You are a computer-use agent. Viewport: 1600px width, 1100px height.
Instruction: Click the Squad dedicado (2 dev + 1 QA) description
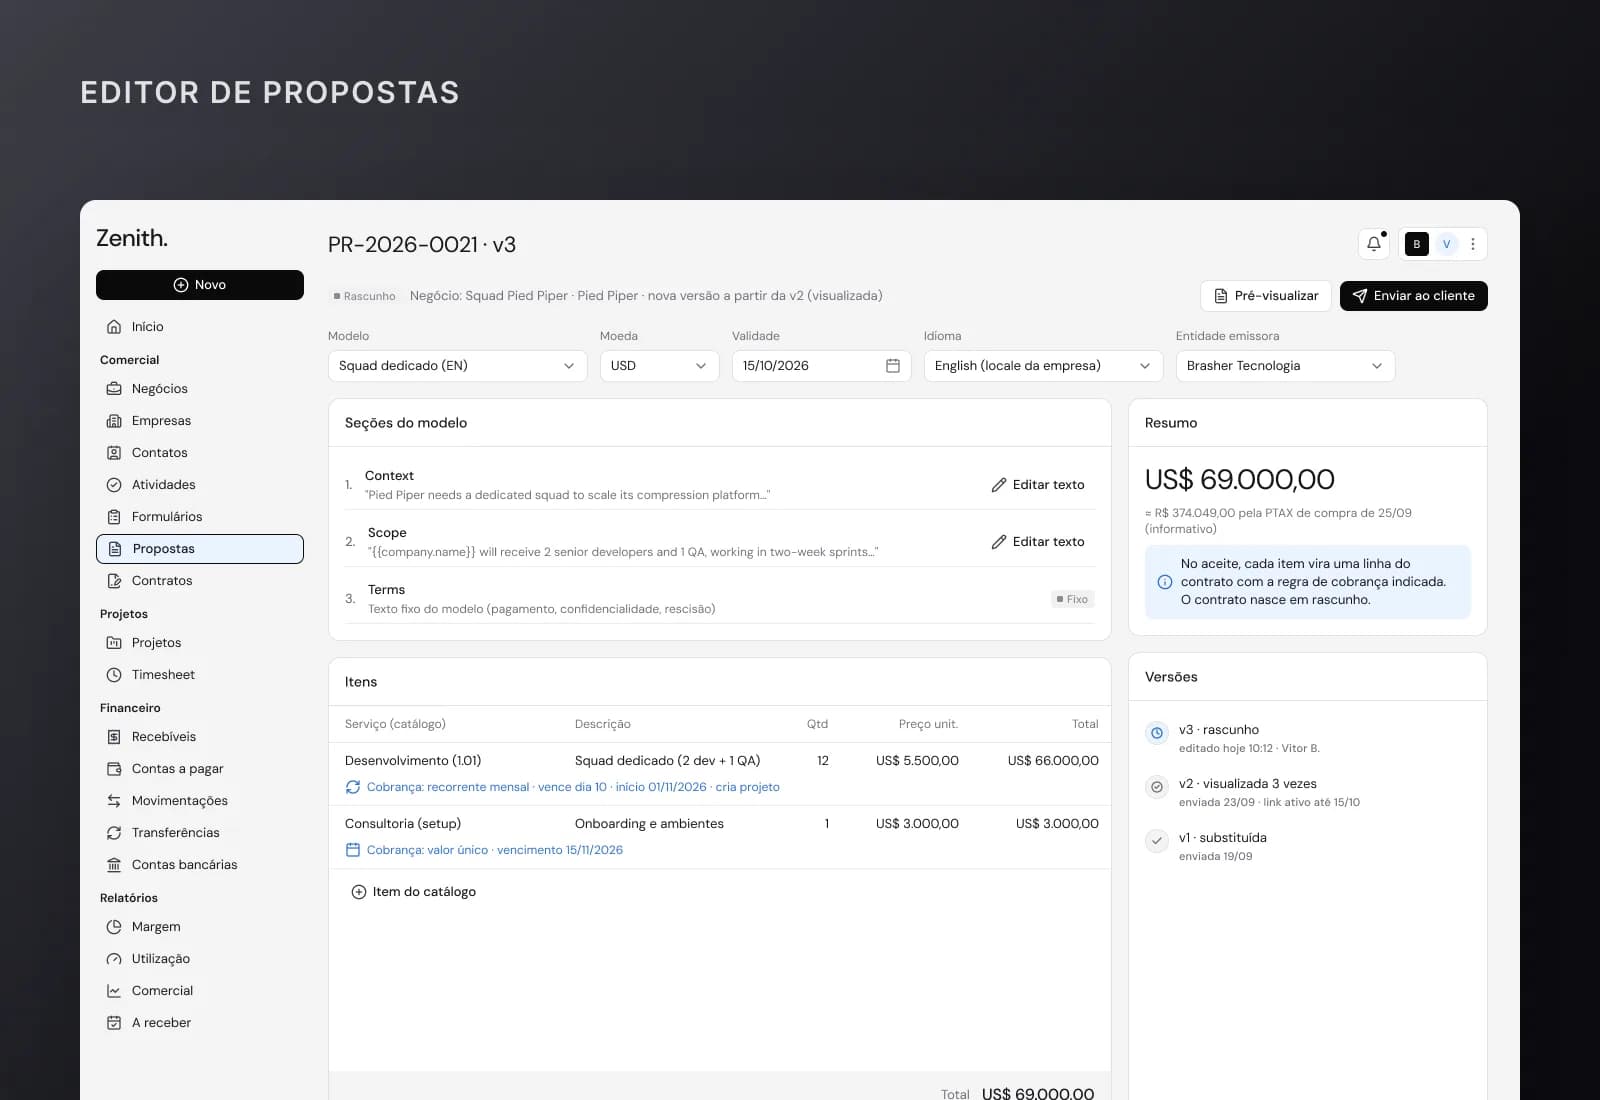point(668,761)
